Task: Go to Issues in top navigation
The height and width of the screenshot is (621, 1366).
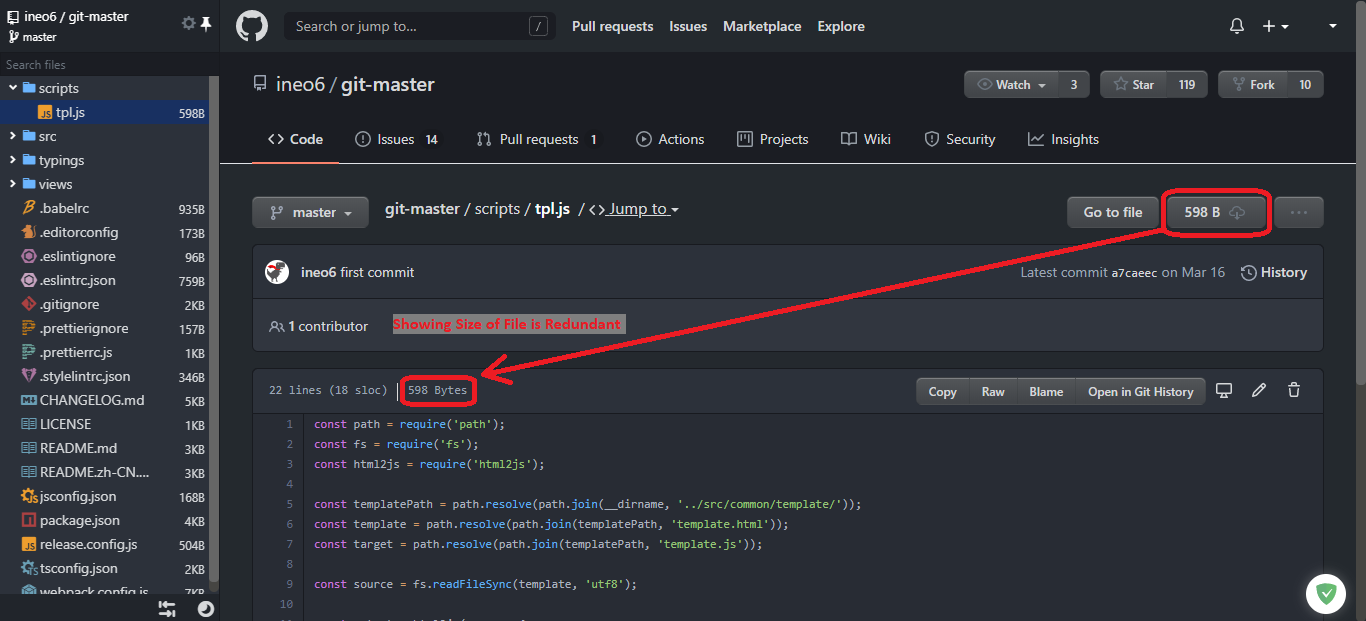Action: [688, 26]
